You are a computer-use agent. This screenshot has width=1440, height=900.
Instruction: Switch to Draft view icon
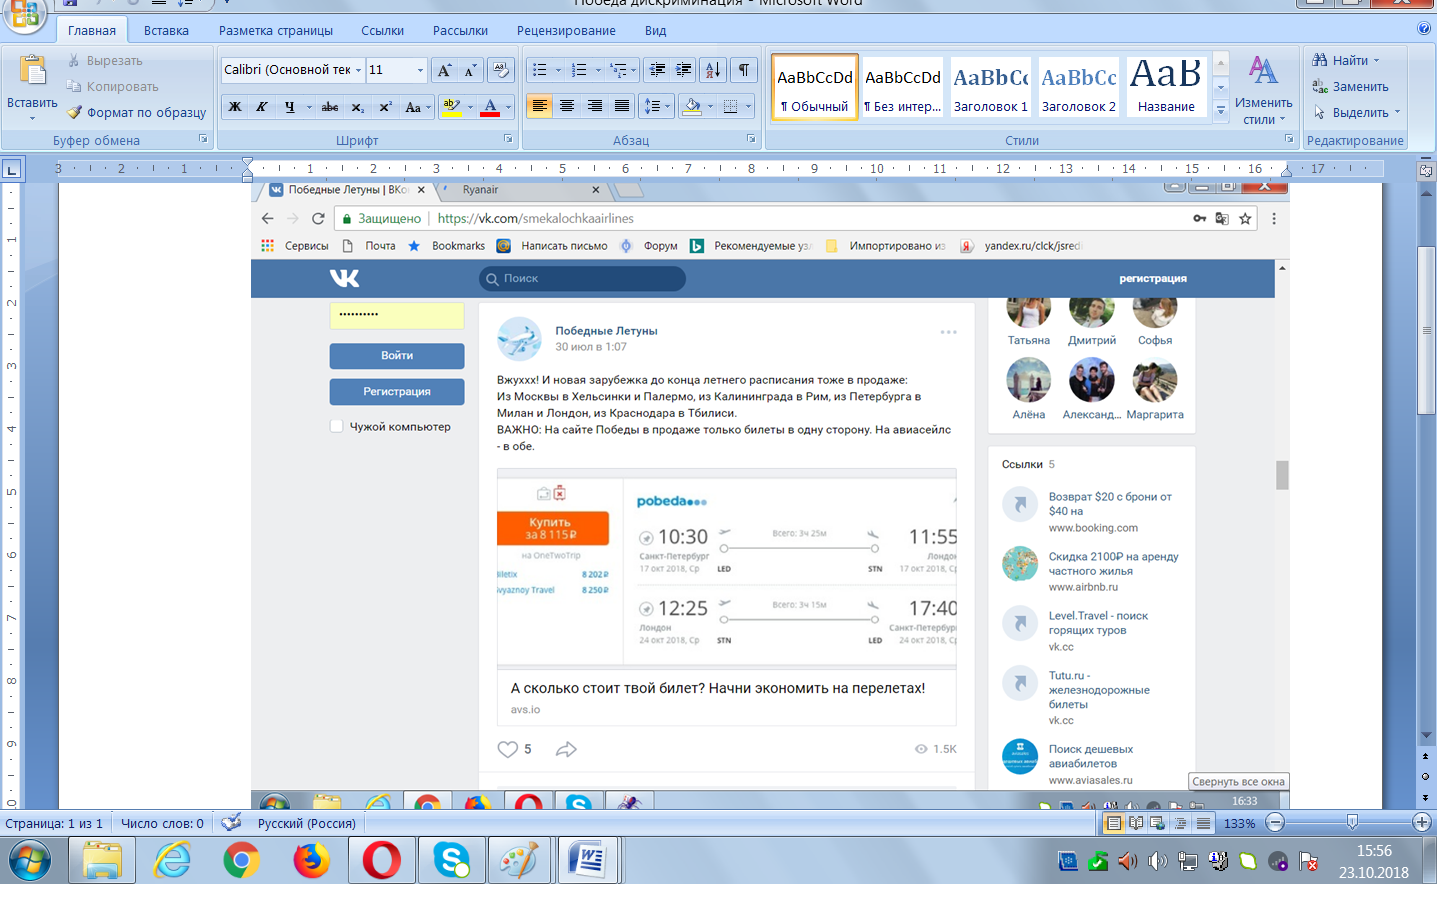click(x=1203, y=823)
